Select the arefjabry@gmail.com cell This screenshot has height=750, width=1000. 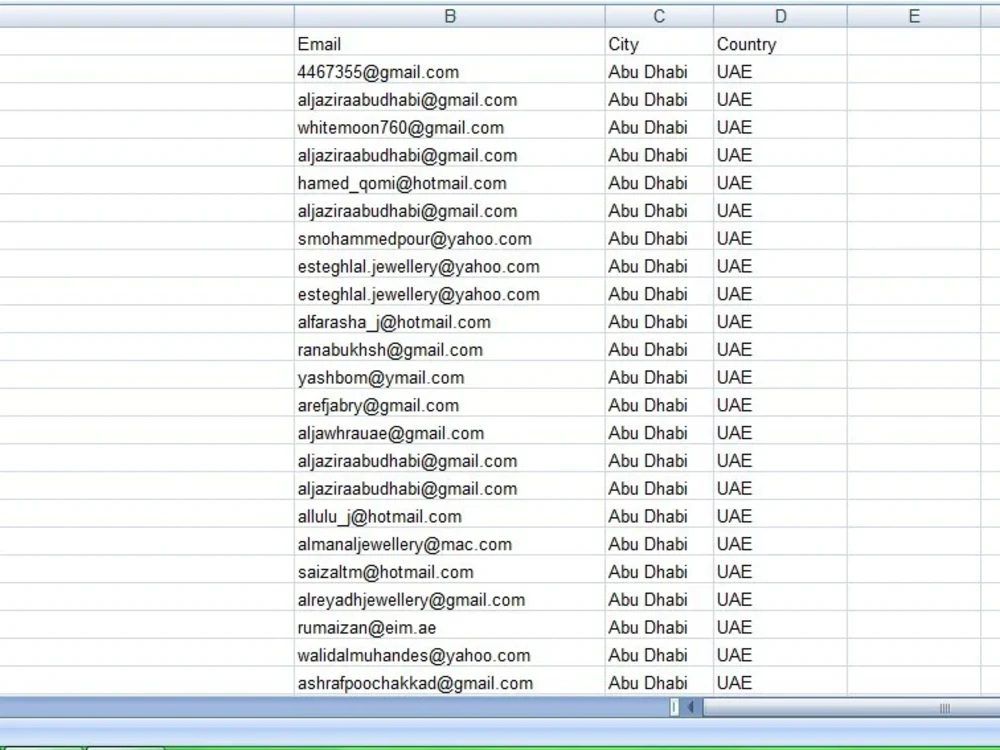point(450,405)
